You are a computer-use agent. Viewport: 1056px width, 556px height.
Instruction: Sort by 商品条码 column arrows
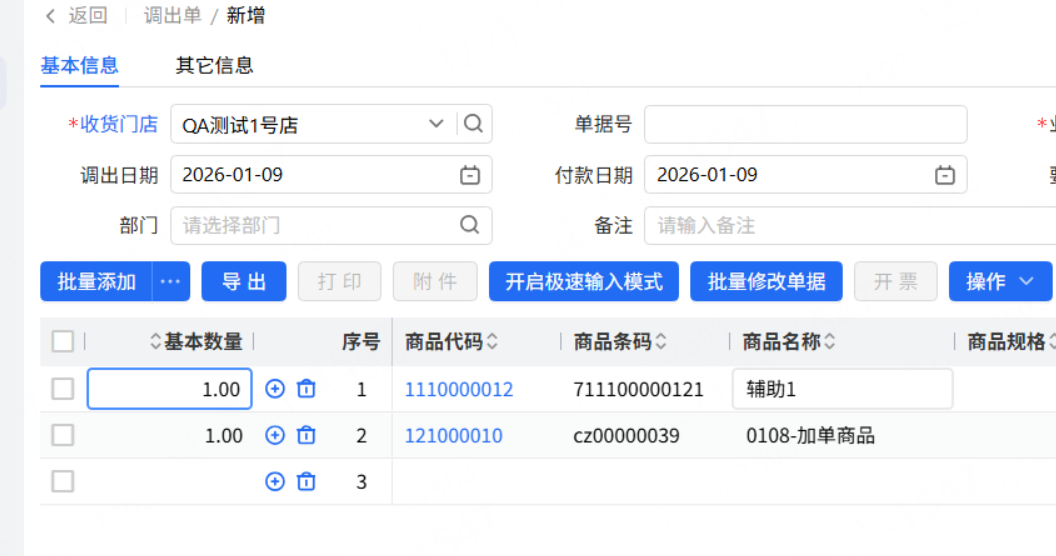(661, 341)
